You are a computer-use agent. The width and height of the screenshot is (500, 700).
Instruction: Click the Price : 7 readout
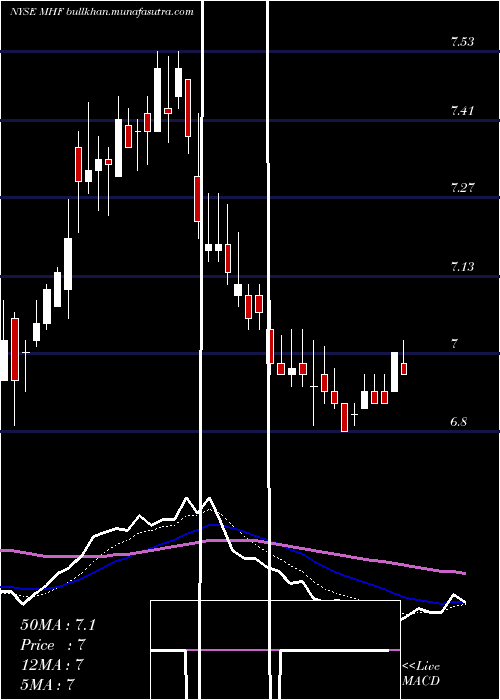pos(53,645)
